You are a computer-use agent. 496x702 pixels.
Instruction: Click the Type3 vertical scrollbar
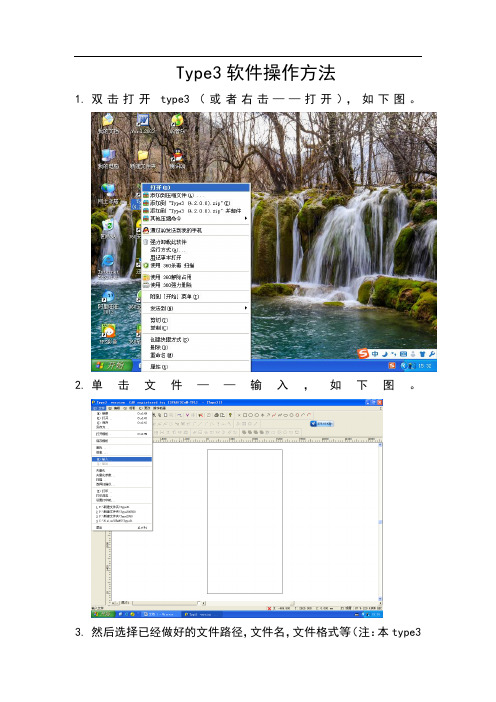[381, 522]
